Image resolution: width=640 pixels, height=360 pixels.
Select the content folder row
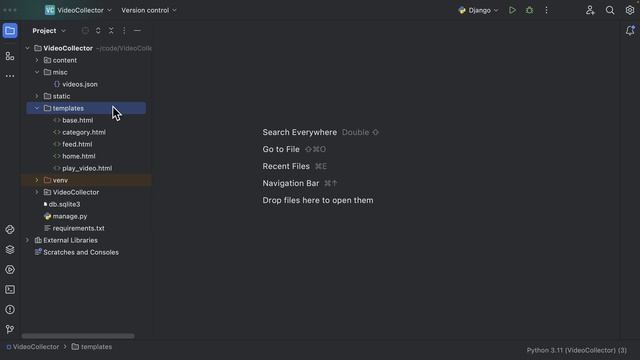click(x=86, y=60)
